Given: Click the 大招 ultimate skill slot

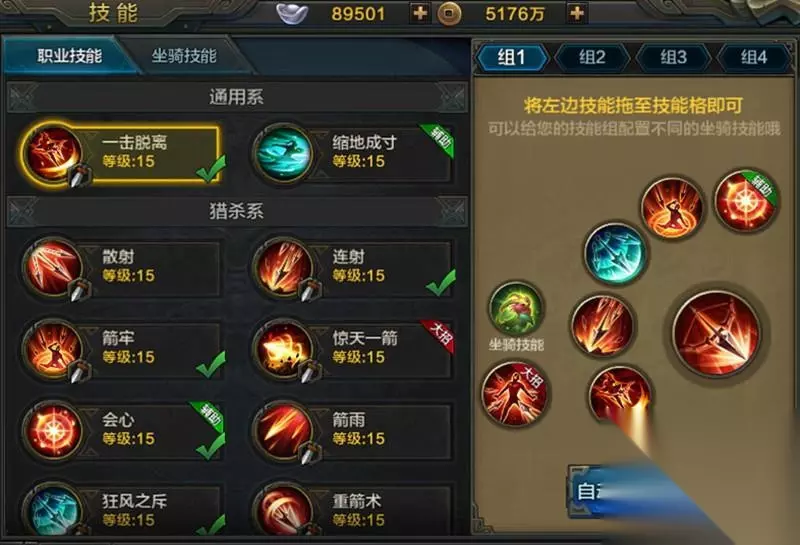Looking at the screenshot, I should (x=514, y=394).
